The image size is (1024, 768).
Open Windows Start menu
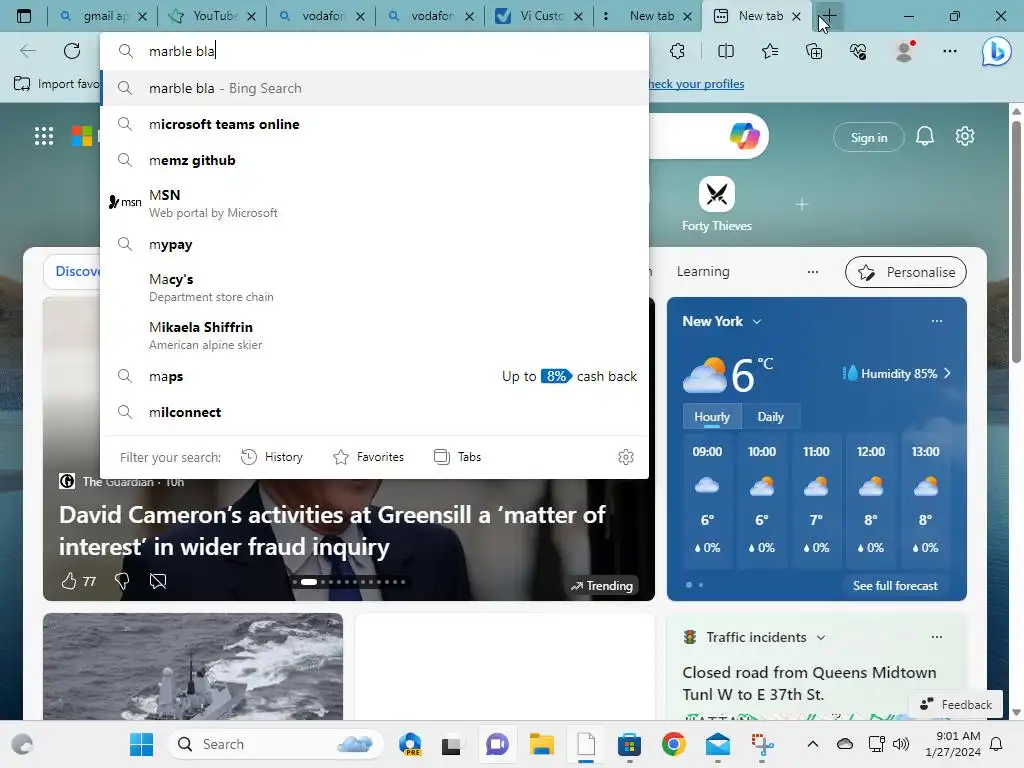[141, 744]
